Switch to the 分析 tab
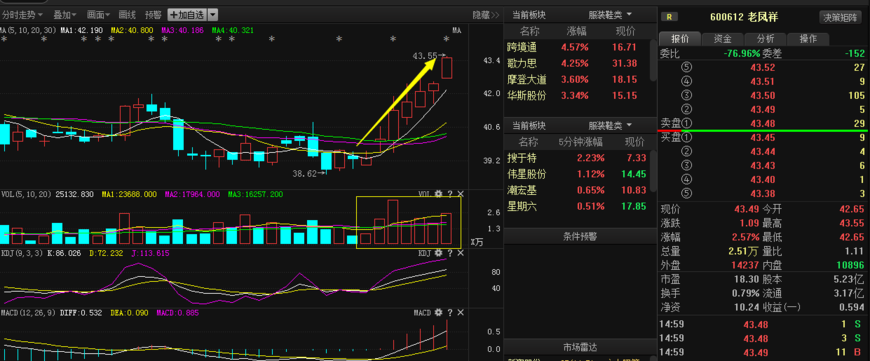 (x=765, y=39)
